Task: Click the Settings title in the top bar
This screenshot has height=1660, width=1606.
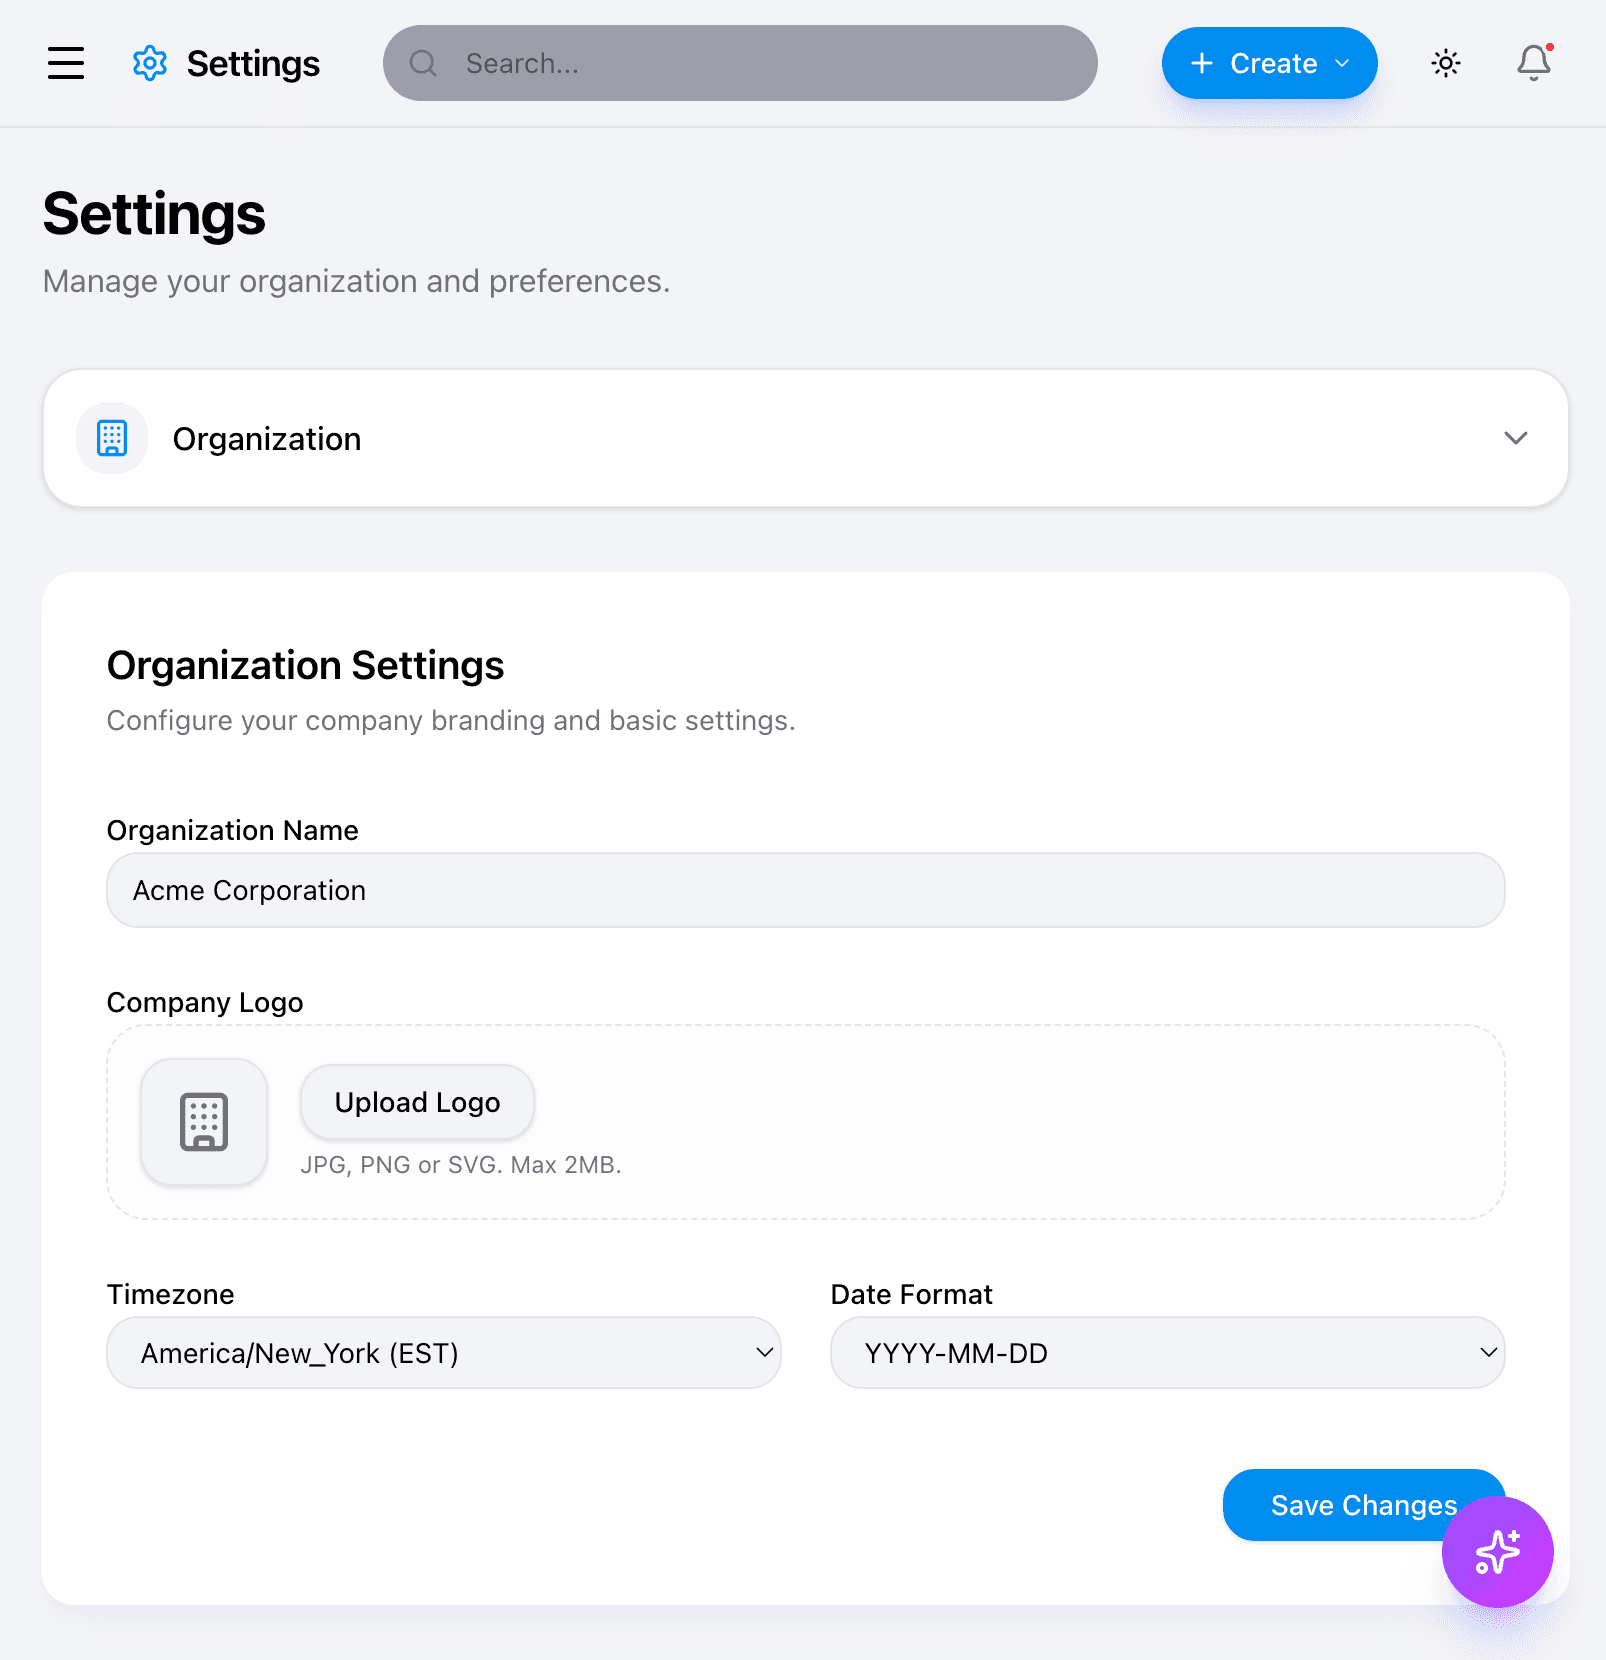Action: coord(252,63)
